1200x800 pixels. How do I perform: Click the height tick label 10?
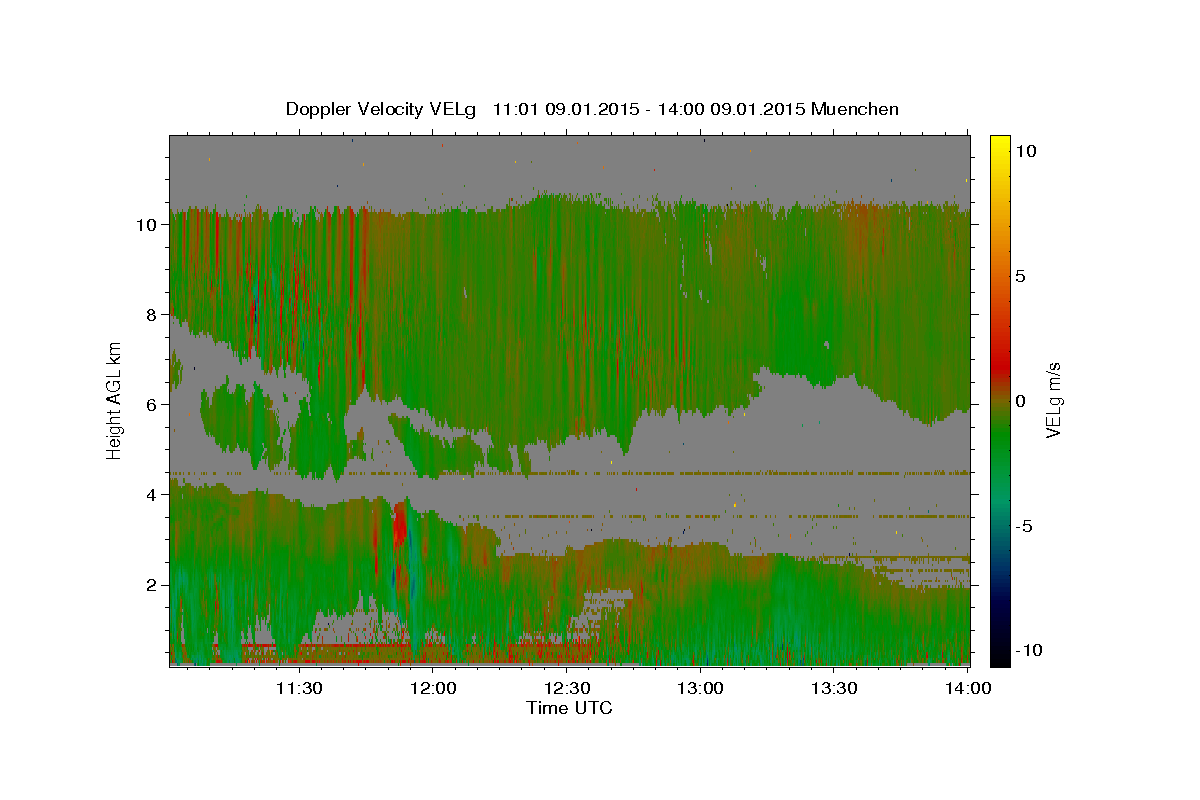coord(145,225)
